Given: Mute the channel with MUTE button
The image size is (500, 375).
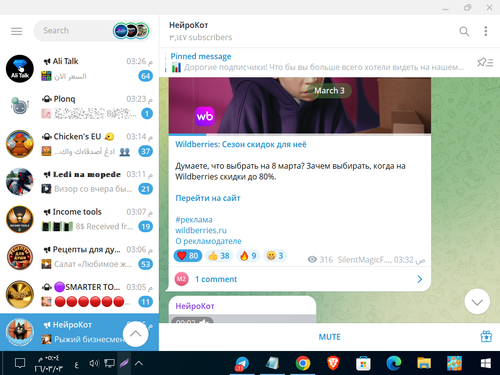Looking at the screenshot, I should 329,337.
